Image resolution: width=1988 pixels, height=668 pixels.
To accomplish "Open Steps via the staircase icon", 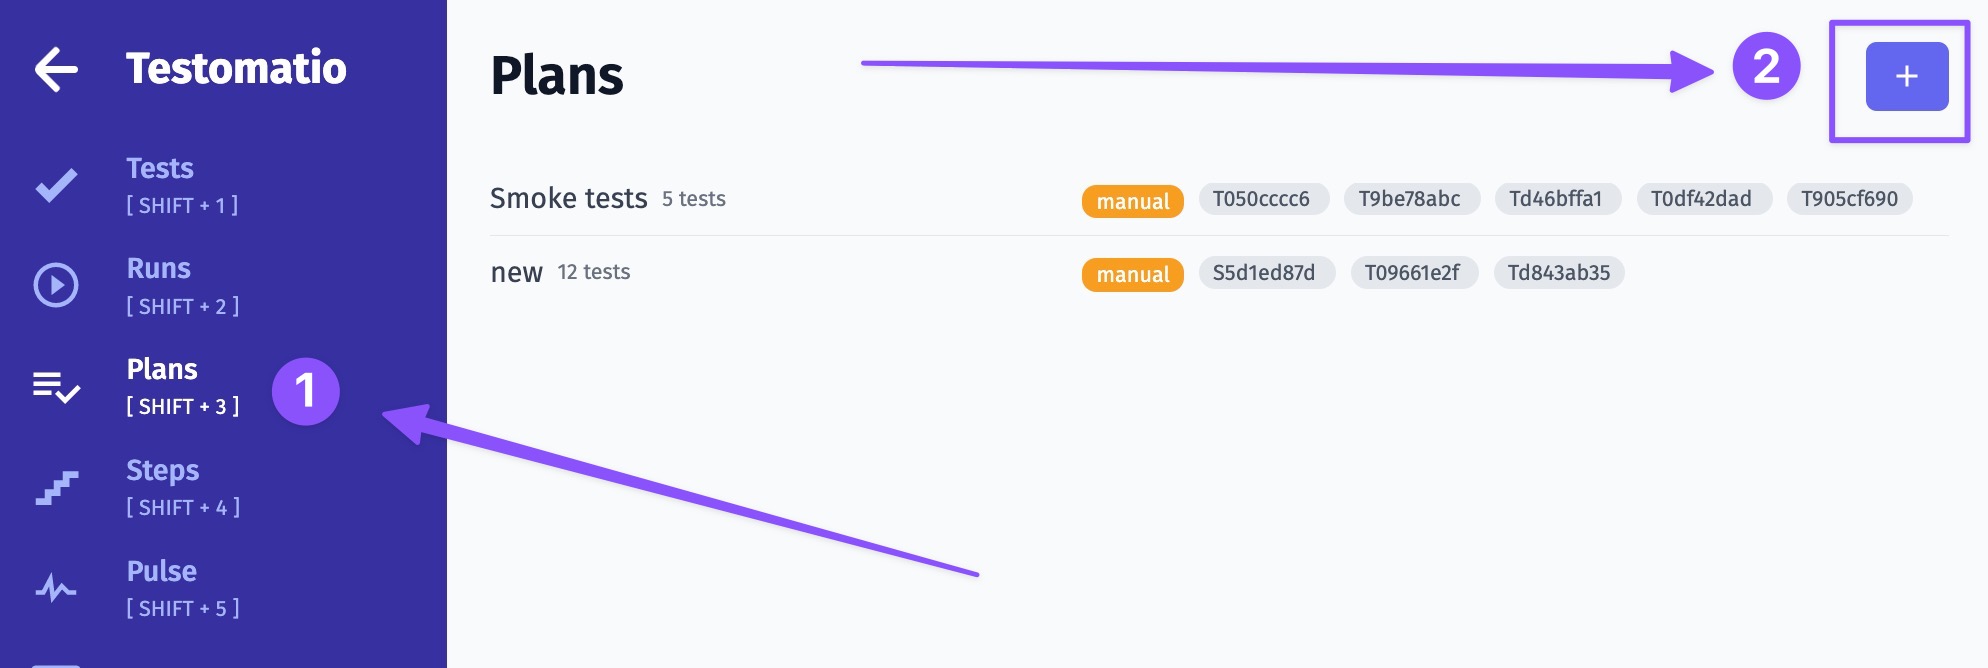I will (x=56, y=488).
